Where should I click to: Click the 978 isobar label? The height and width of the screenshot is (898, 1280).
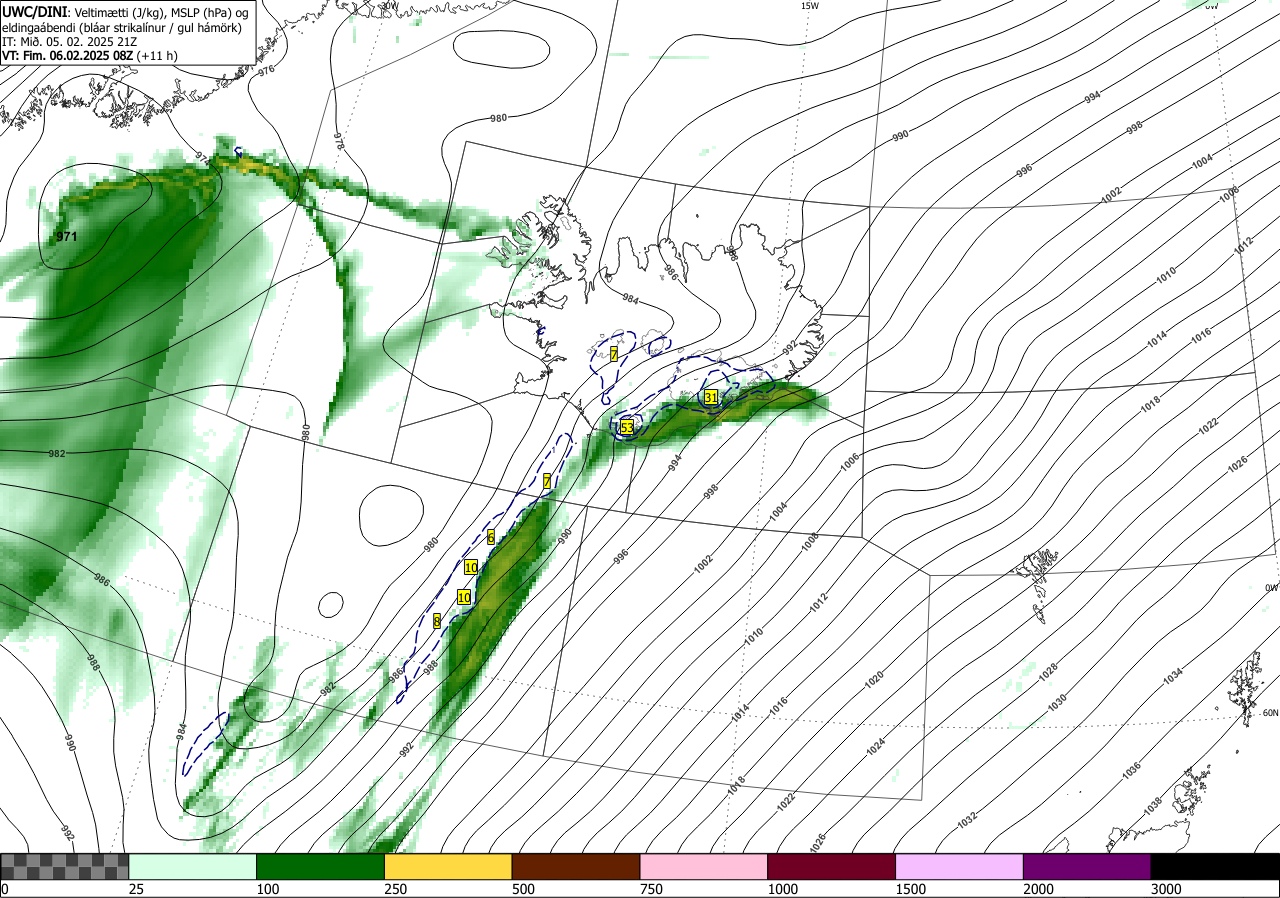[338, 141]
